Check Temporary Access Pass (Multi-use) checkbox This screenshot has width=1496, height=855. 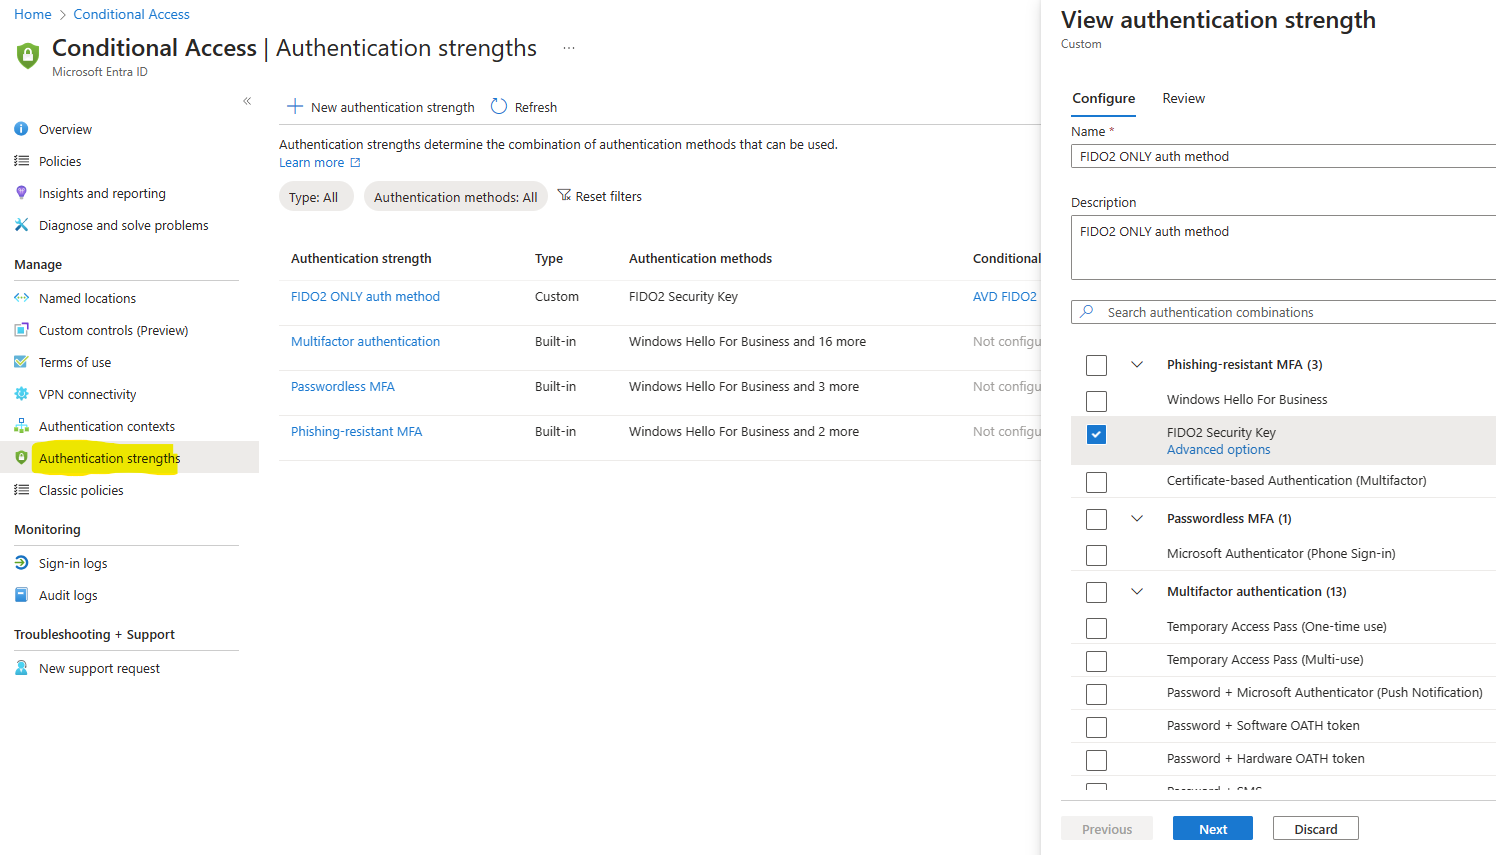[x=1097, y=661]
